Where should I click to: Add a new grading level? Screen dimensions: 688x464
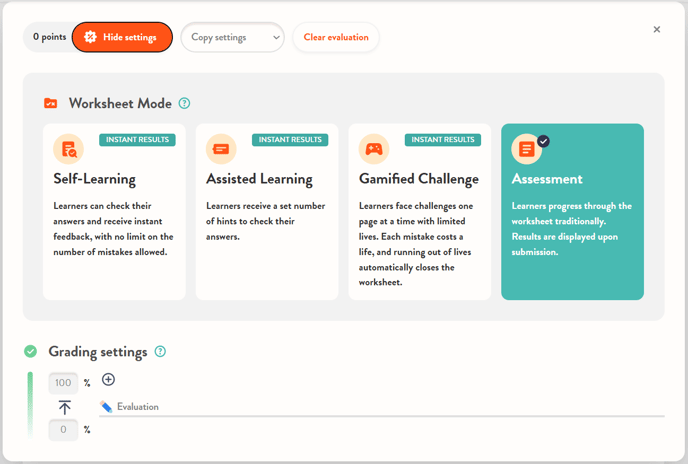coord(108,380)
